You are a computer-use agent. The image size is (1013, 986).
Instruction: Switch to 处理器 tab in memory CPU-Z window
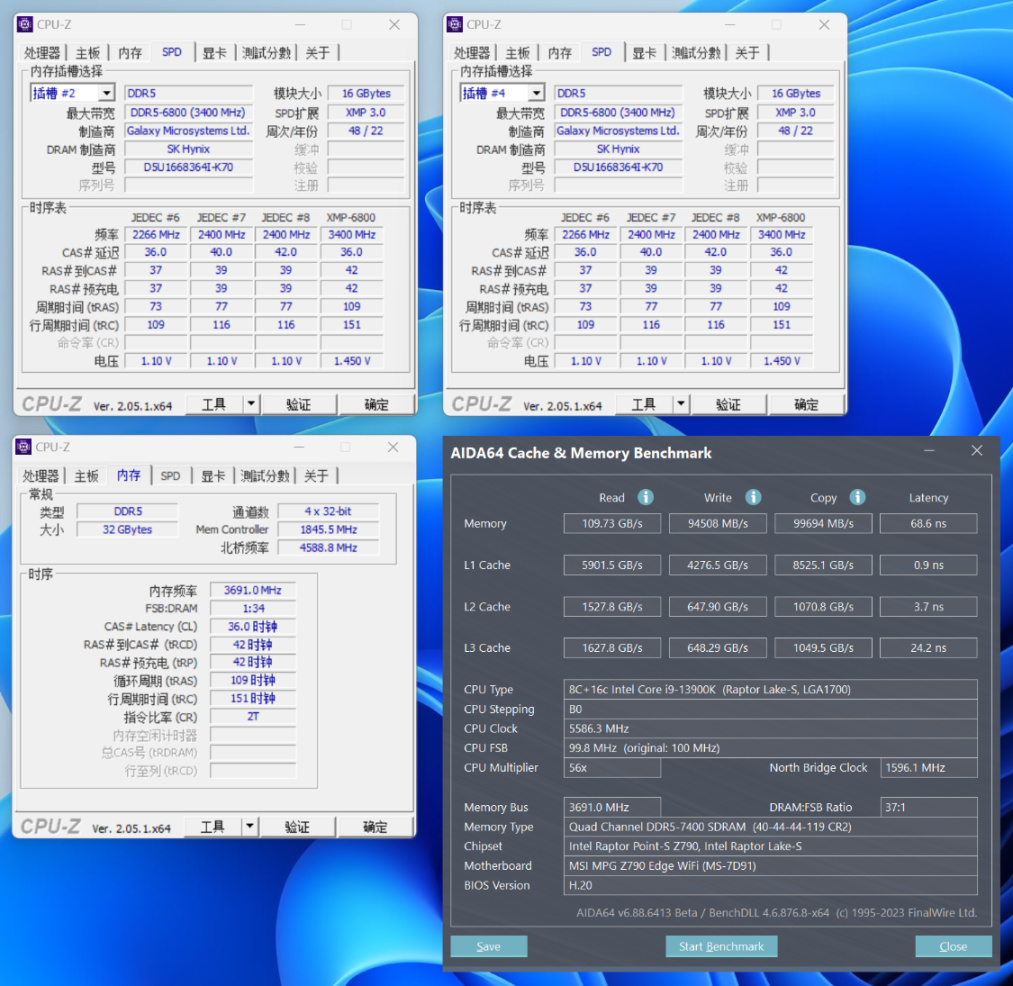(41, 476)
